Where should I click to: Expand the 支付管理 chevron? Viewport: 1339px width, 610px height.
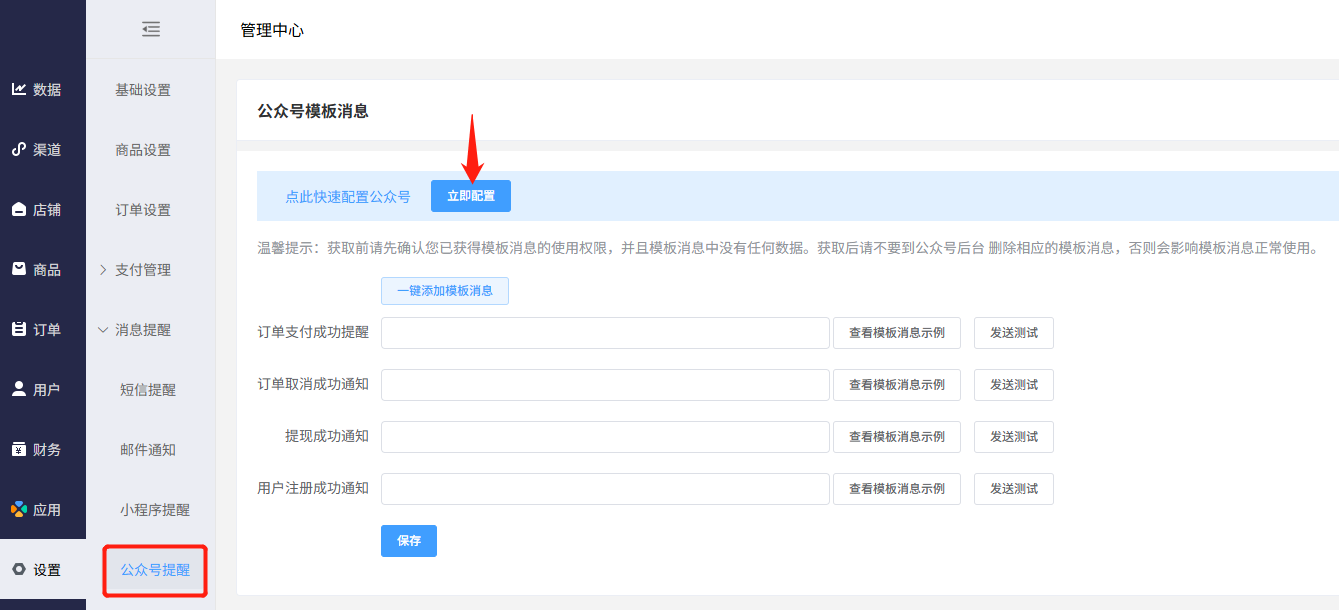click(103, 270)
